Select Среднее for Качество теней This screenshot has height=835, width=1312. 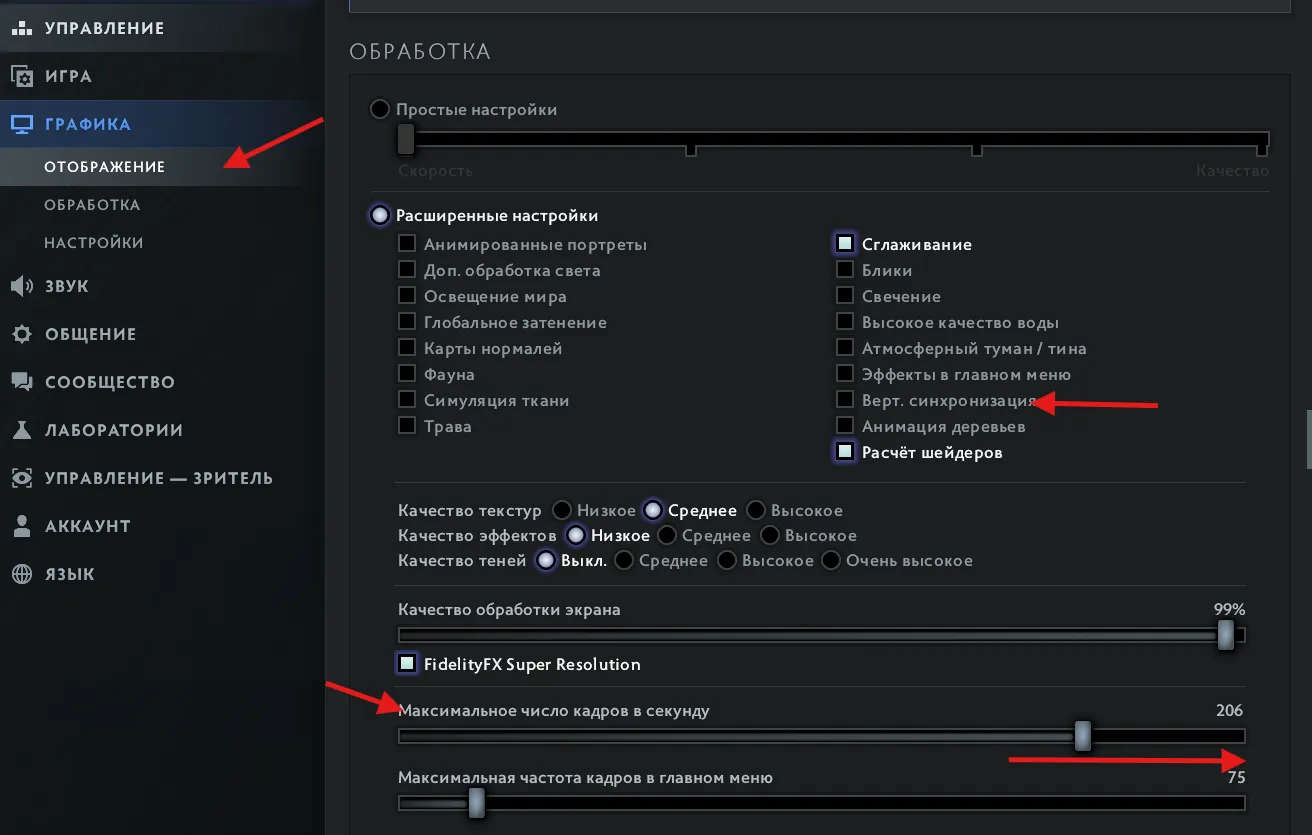point(622,560)
